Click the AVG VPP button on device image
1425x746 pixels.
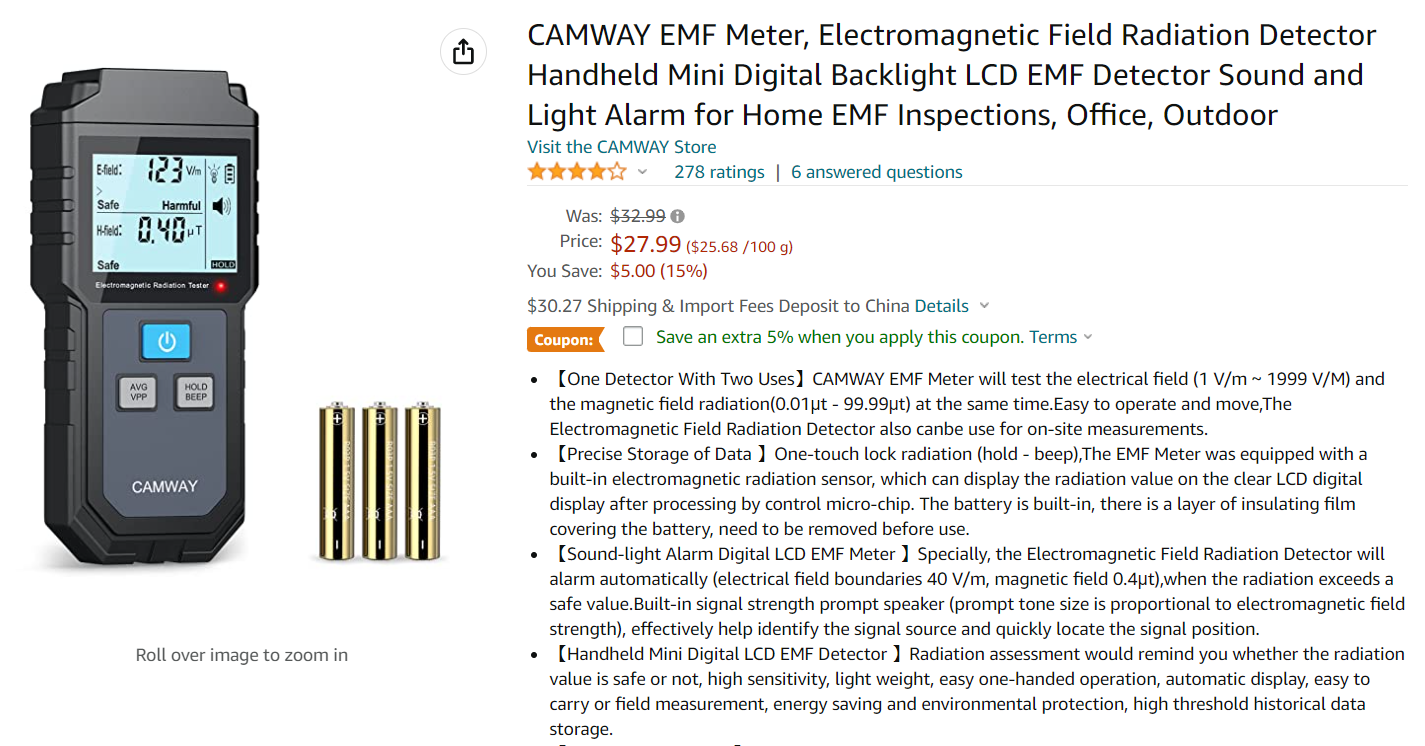138,392
